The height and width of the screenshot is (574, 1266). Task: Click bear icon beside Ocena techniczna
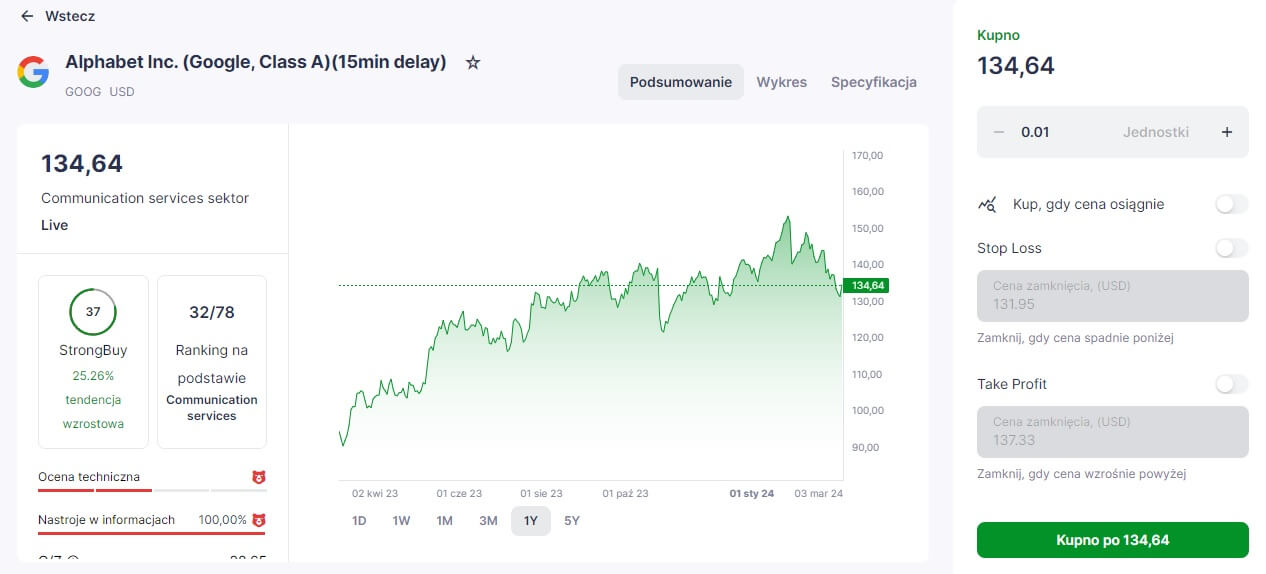[259, 478]
